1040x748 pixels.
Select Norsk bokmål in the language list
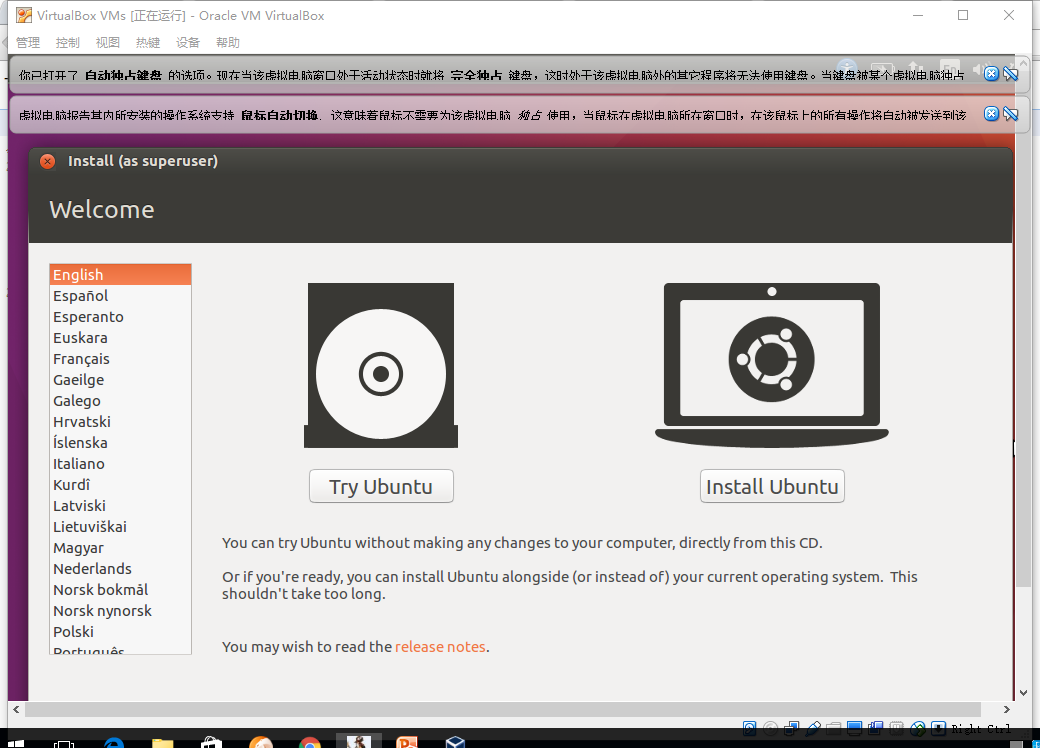pyautogui.click(x=120, y=590)
